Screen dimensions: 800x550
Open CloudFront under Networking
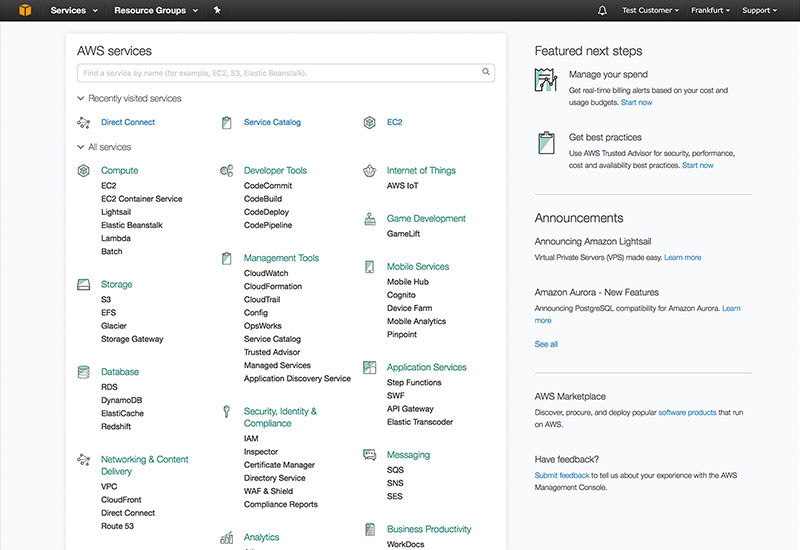(x=121, y=500)
